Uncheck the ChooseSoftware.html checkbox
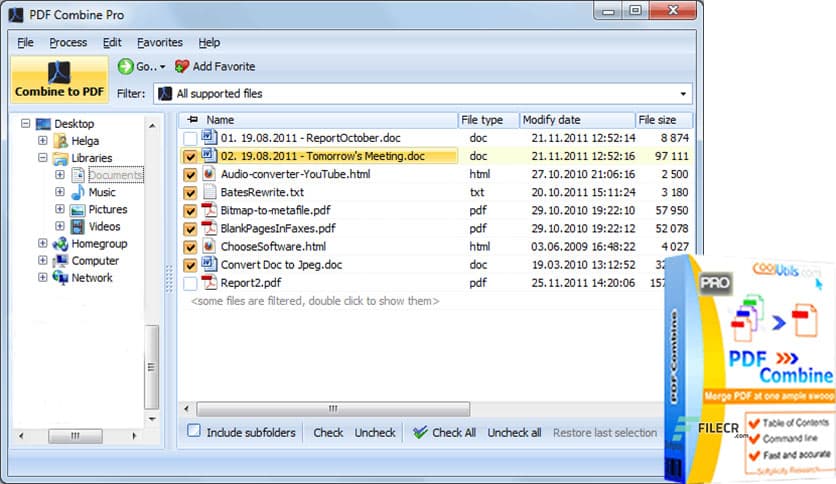The height and width of the screenshot is (484, 836). click(190, 247)
